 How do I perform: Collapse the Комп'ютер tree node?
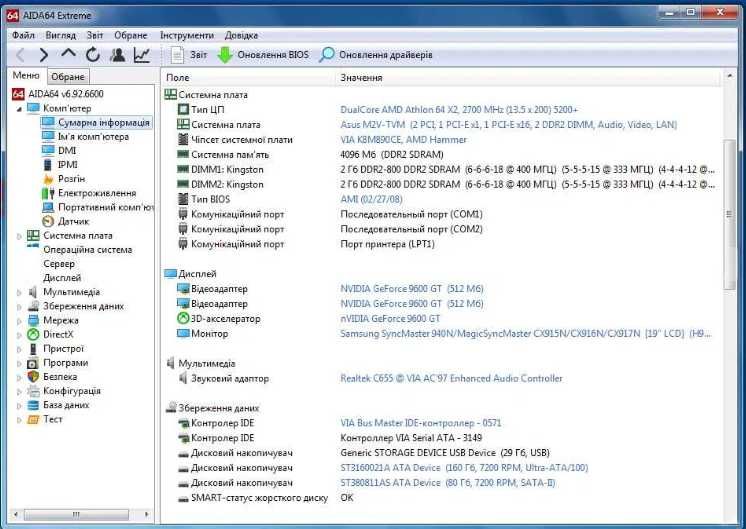pyautogui.click(x=19, y=109)
